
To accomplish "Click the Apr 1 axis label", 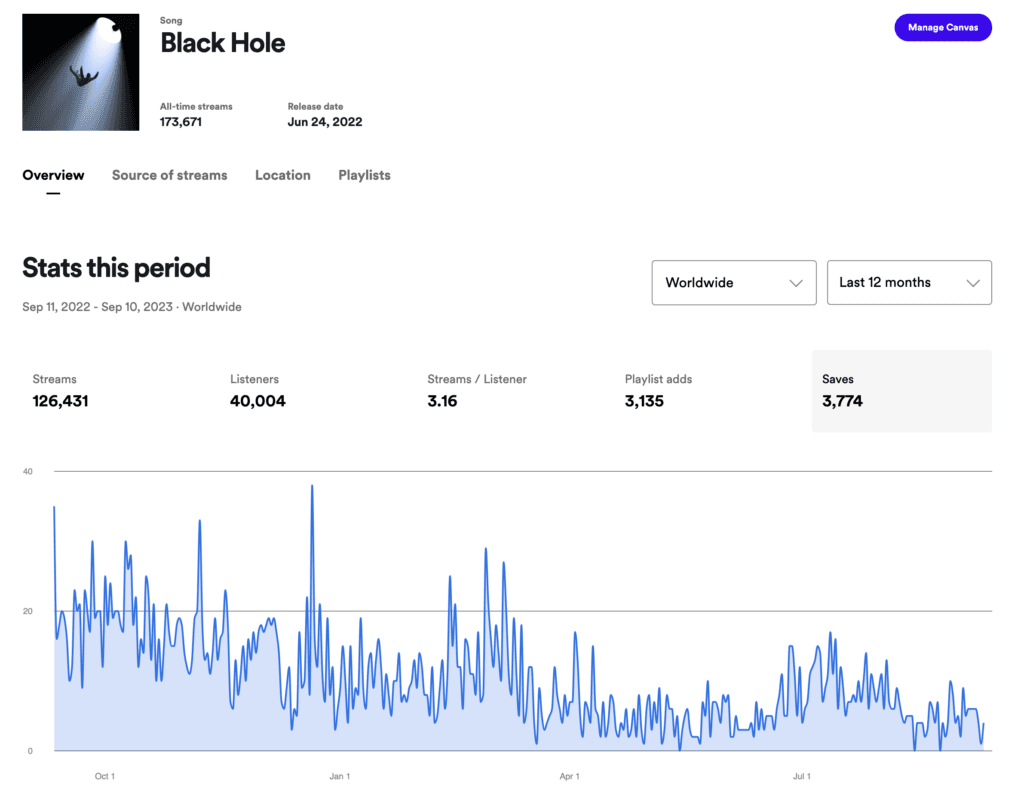I will 569,776.
